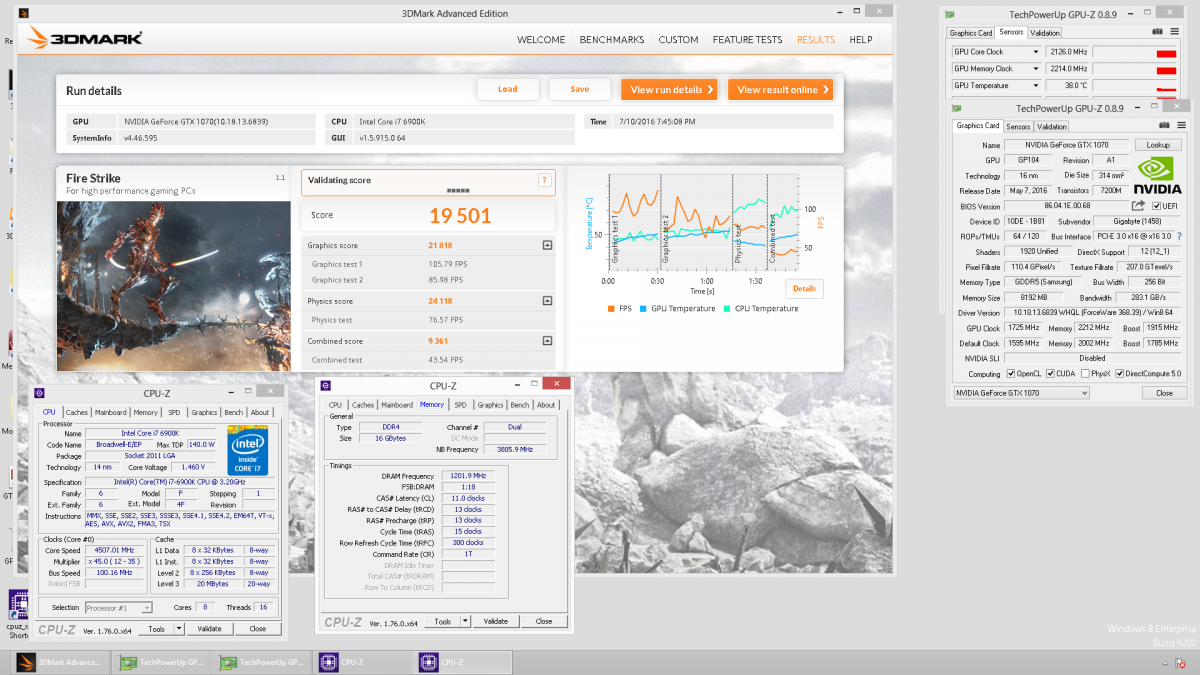Go to the 3DMark BENCHMARKS page
The width and height of the screenshot is (1200, 675).
[612, 40]
